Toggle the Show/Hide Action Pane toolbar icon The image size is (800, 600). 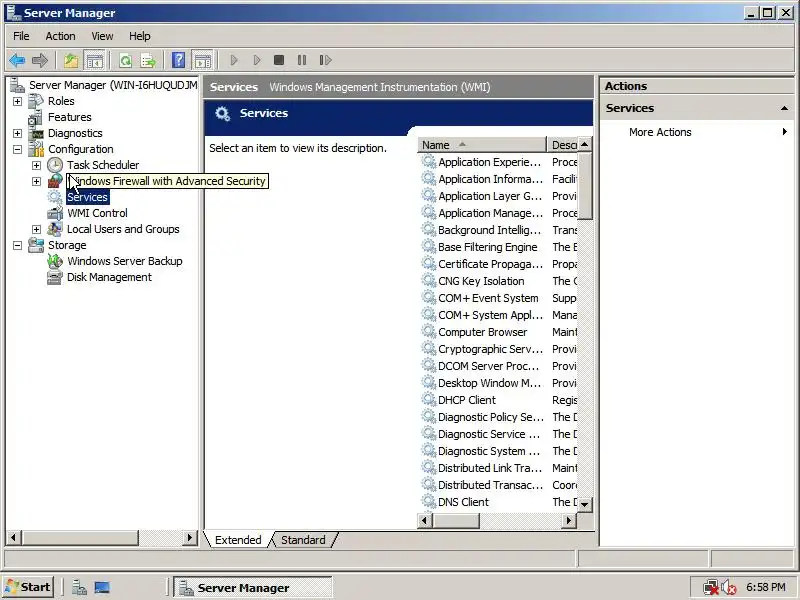[x=203, y=60]
